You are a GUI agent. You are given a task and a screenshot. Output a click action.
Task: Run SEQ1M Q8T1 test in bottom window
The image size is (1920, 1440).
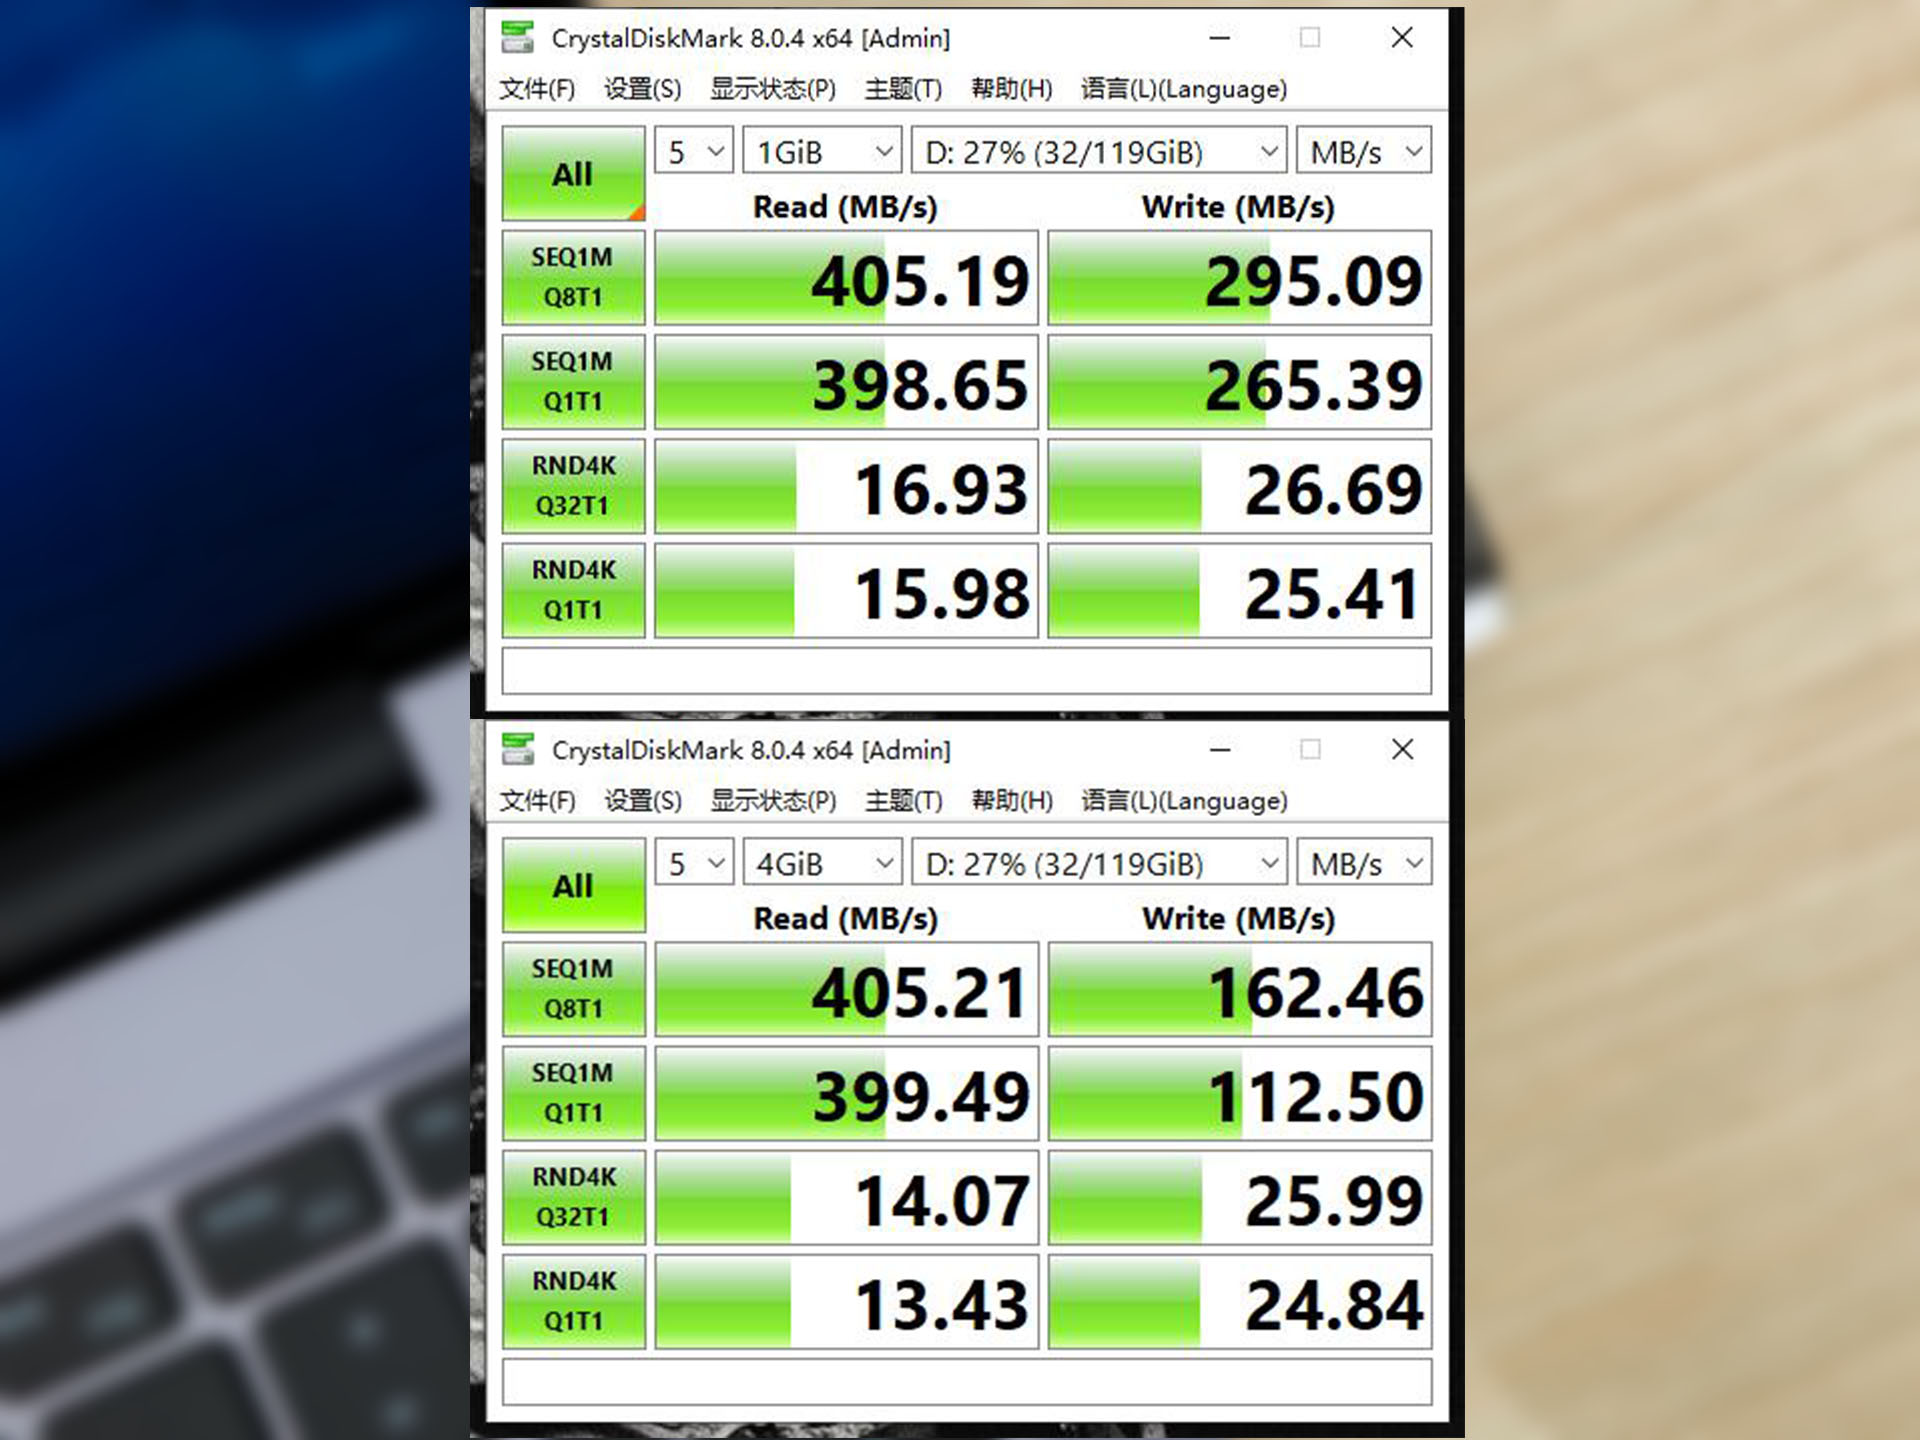point(573,989)
